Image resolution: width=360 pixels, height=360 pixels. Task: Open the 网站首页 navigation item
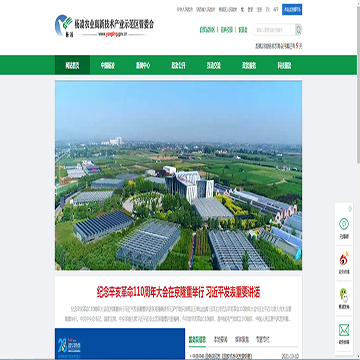pyautogui.click(x=72, y=65)
